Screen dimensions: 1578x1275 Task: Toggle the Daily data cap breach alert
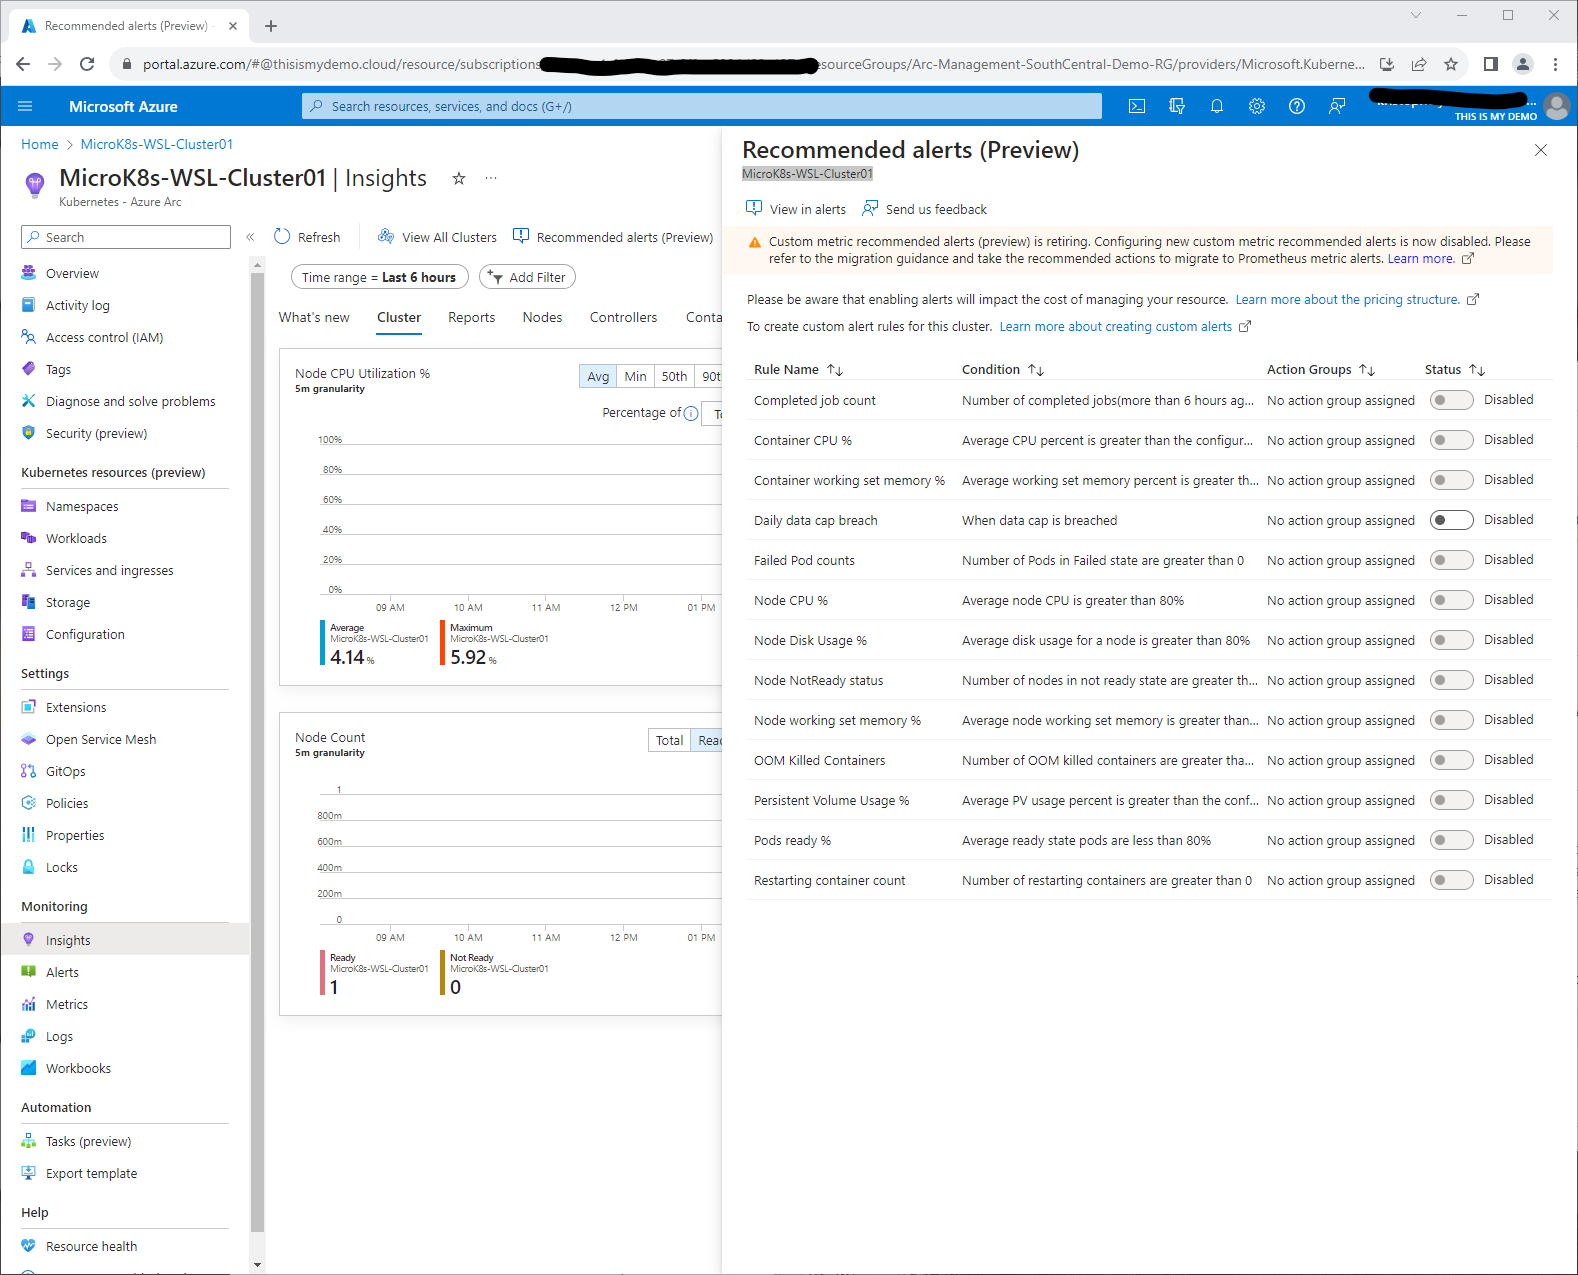click(x=1451, y=520)
